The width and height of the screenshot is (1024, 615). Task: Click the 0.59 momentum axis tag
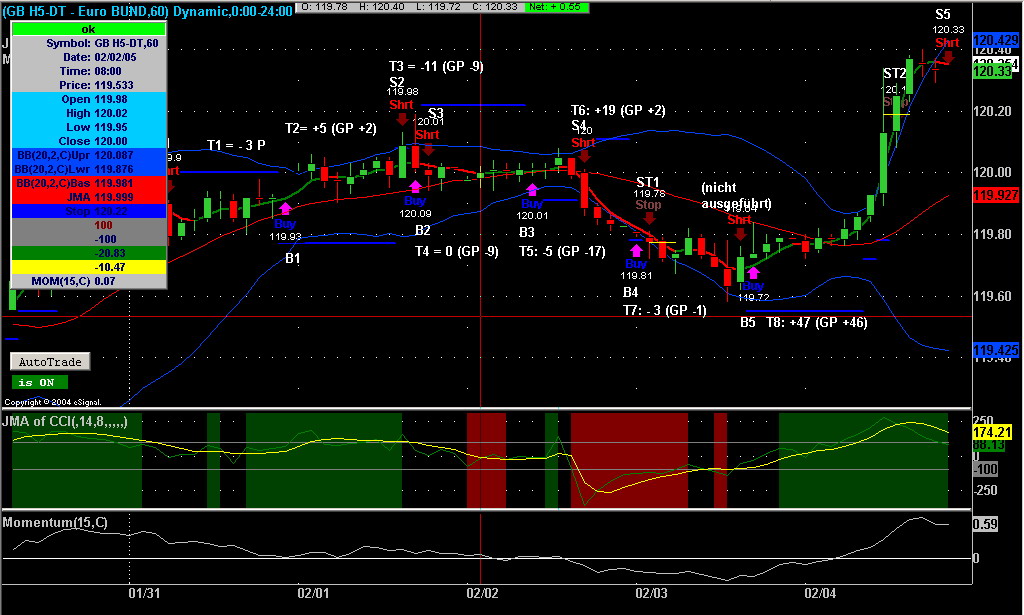click(985, 525)
